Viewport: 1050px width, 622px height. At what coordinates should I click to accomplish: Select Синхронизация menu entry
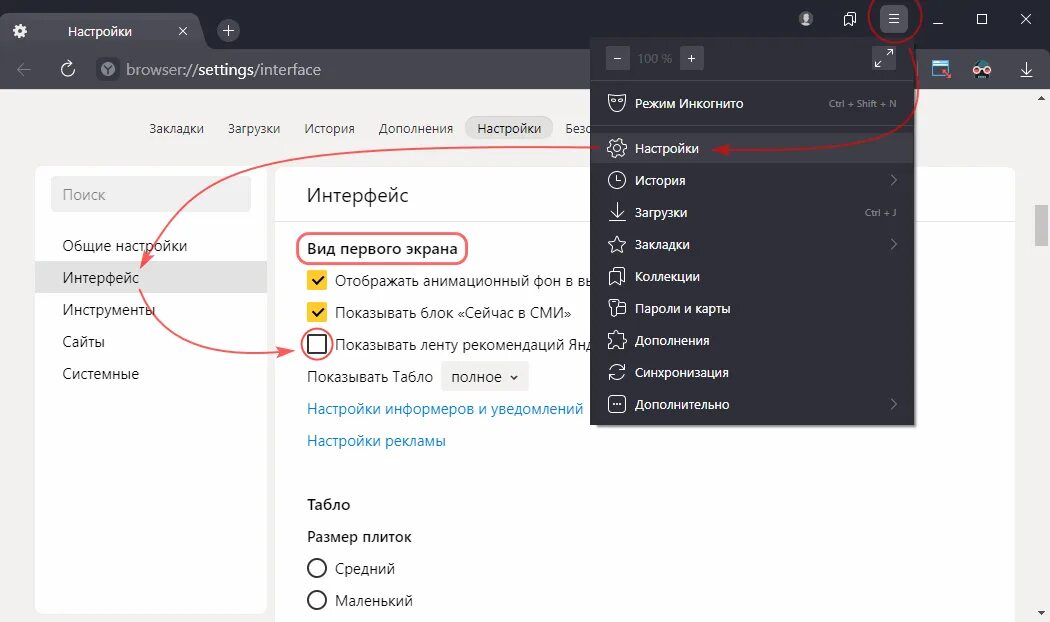click(x=752, y=372)
